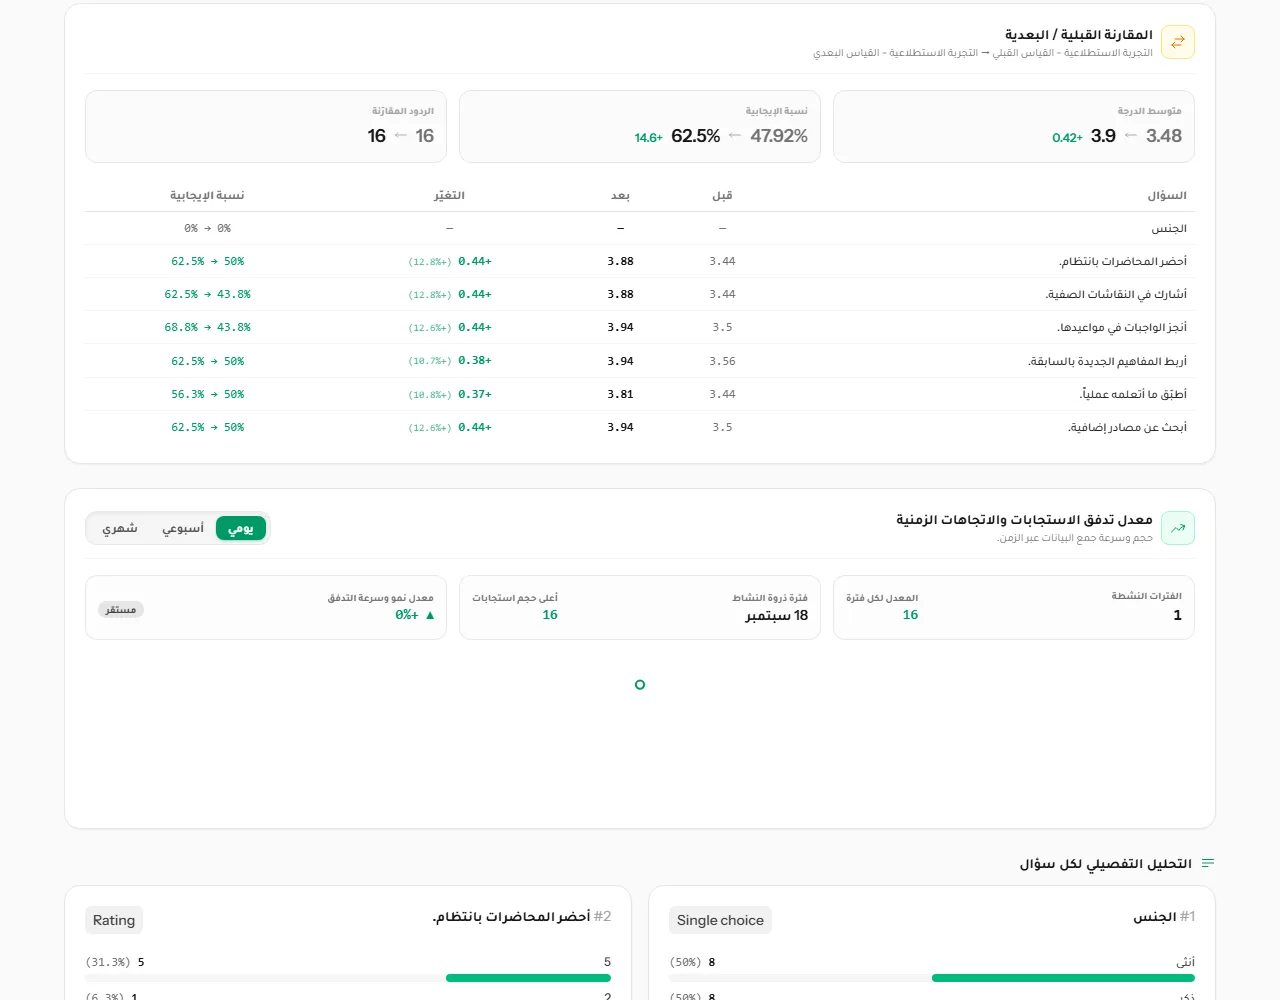
Task: Click the swap-arrows icon beside المقارنة القبلية / البعدية
Action: click(1178, 42)
